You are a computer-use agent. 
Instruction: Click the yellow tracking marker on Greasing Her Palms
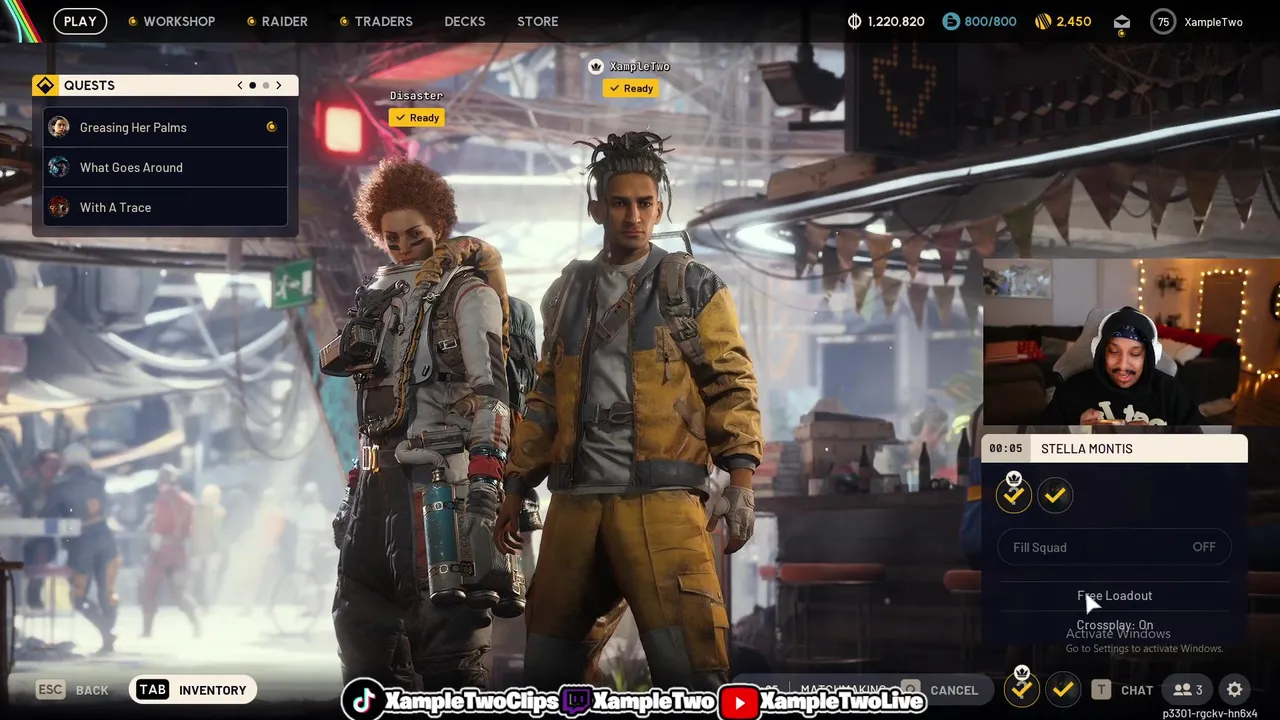coord(271,127)
